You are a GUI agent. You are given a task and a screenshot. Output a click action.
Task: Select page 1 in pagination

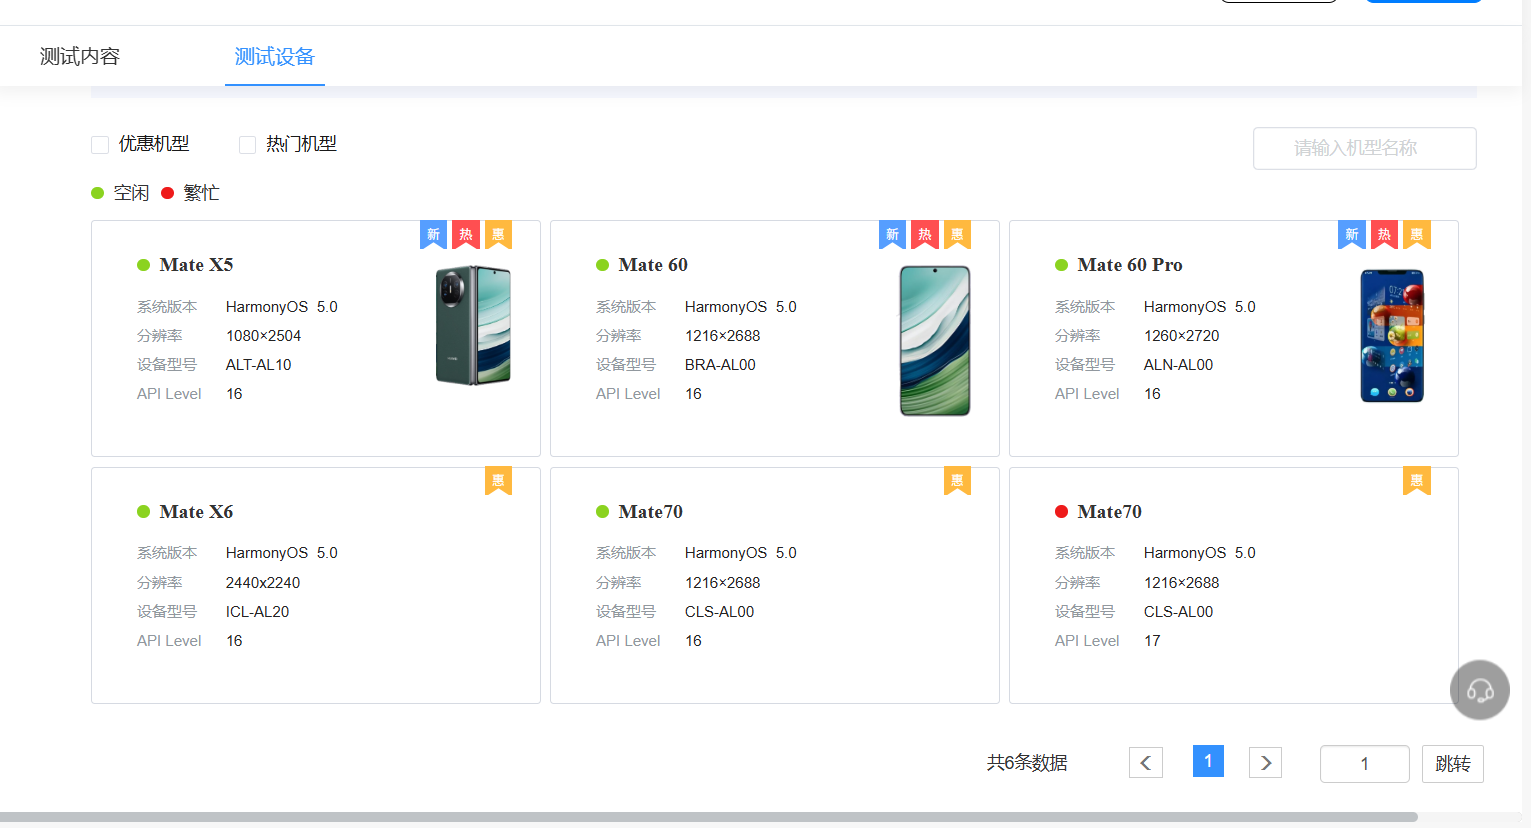point(1208,761)
